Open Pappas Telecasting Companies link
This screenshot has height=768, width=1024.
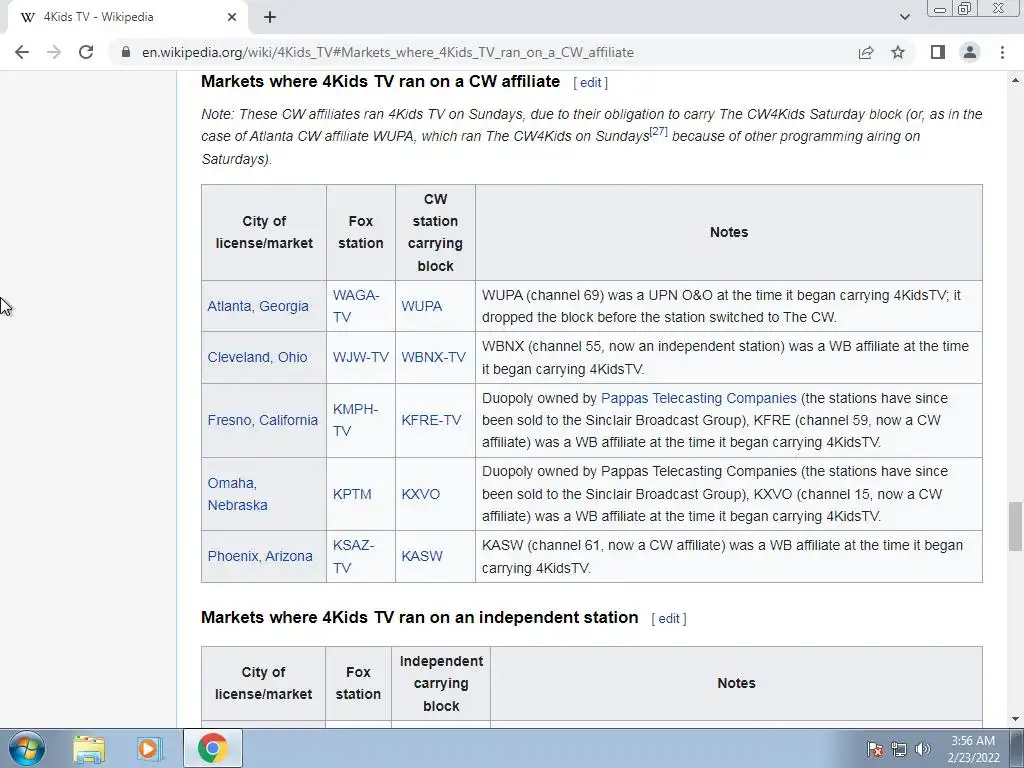point(699,398)
